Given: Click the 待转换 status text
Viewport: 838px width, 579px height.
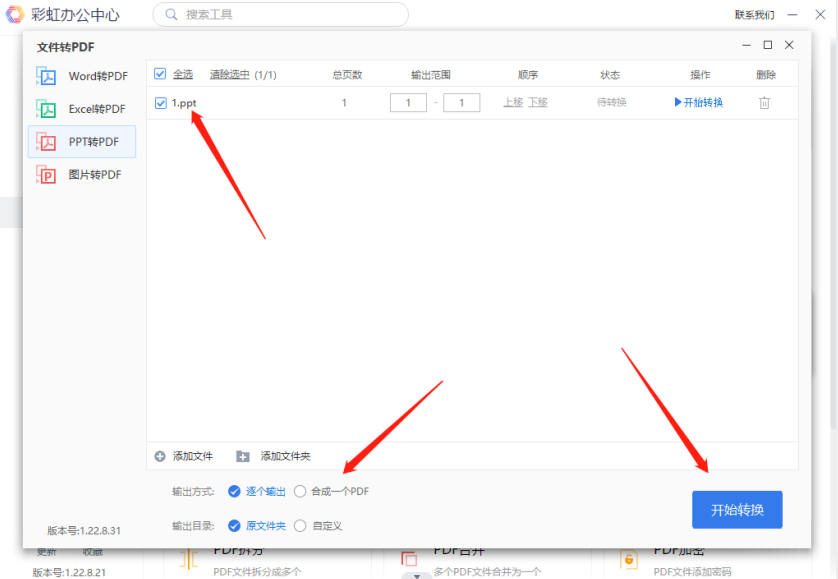Looking at the screenshot, I should 611,102.
